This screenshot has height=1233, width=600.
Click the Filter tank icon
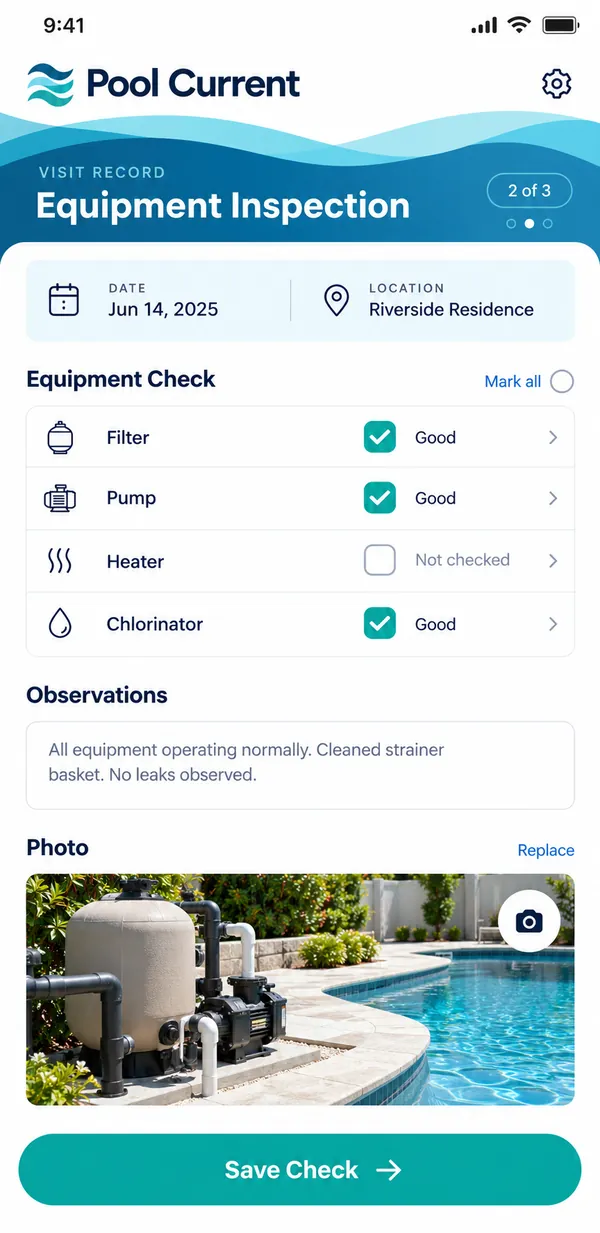click(60, 438)
